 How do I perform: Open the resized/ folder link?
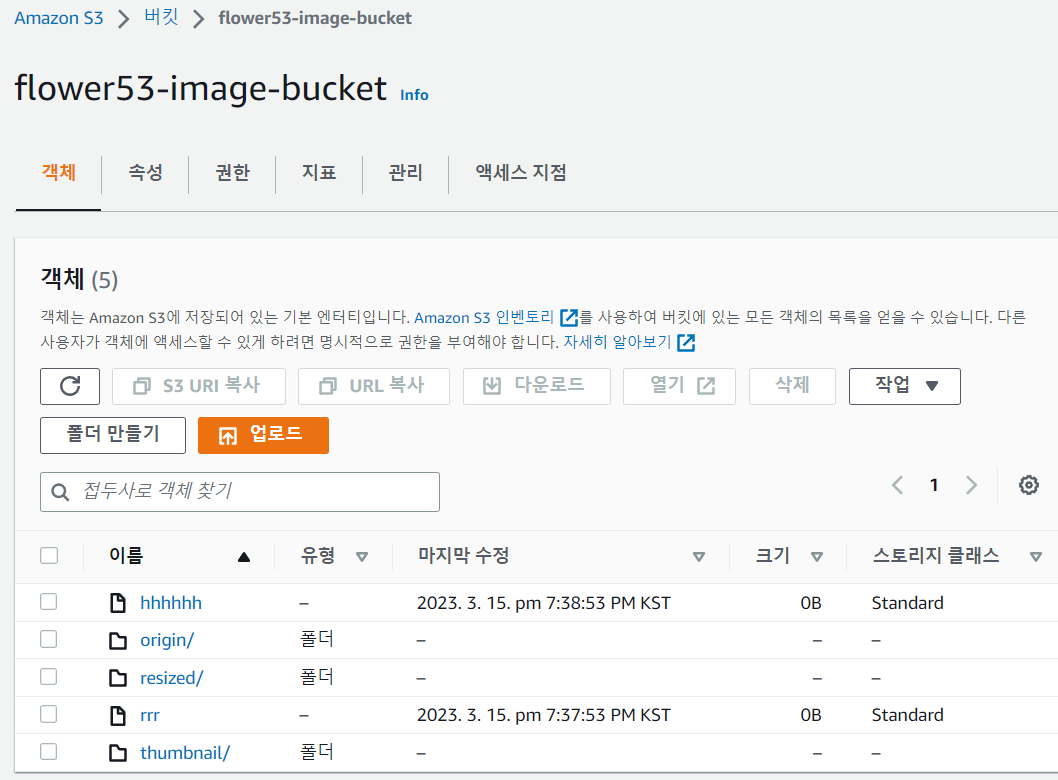(171, 677)
